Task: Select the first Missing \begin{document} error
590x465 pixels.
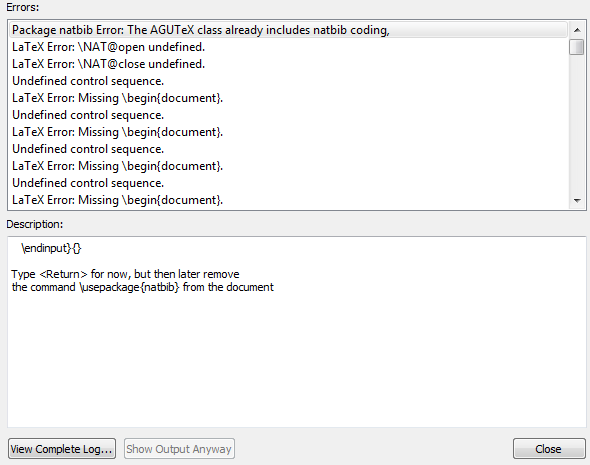Action: [x=288, y=98]
